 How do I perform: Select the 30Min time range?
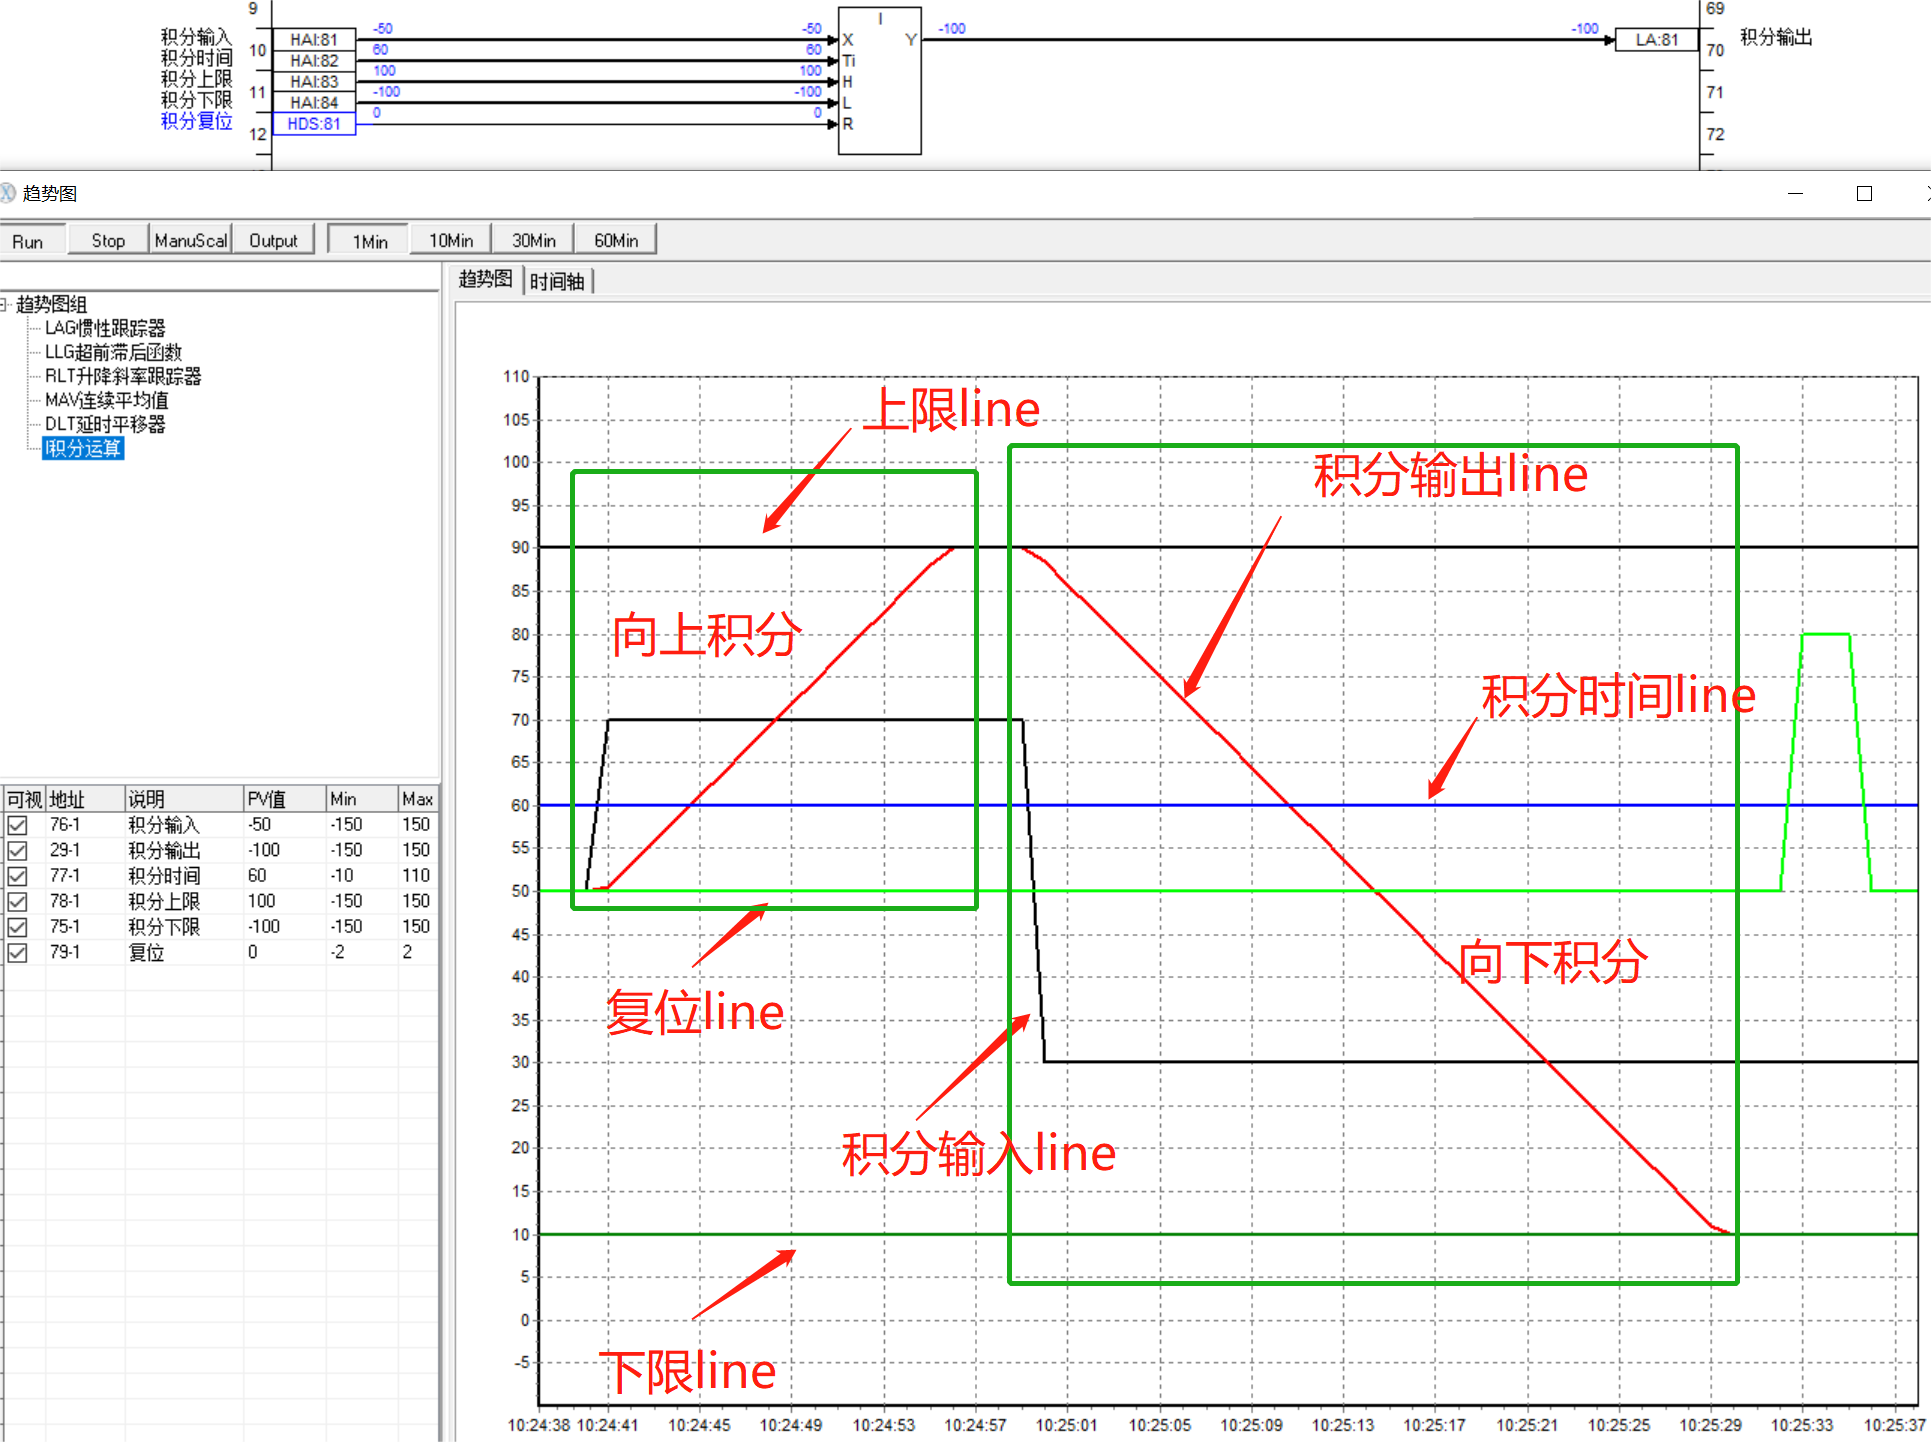point(533,241)
